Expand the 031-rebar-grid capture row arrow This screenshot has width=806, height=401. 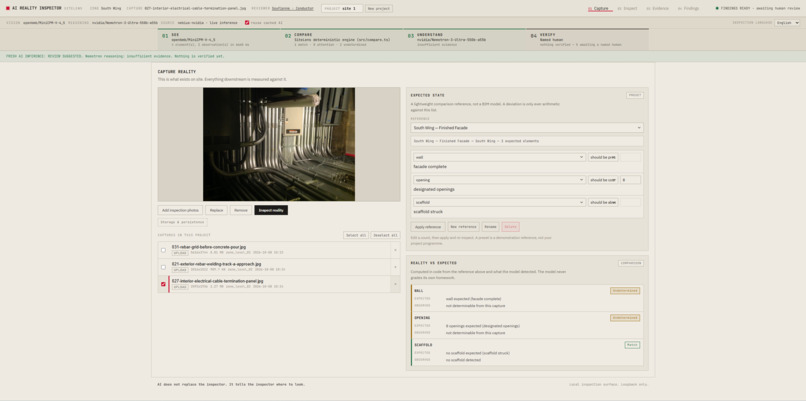pyautogui.click(x=395, y=250)
